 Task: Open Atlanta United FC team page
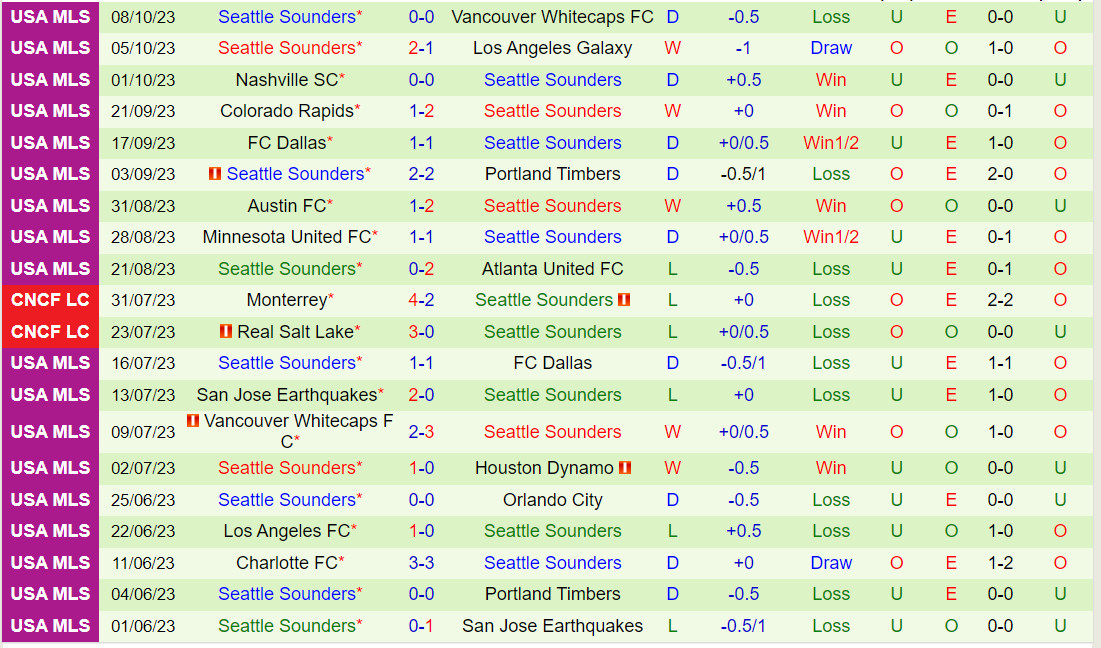[553, 268]
